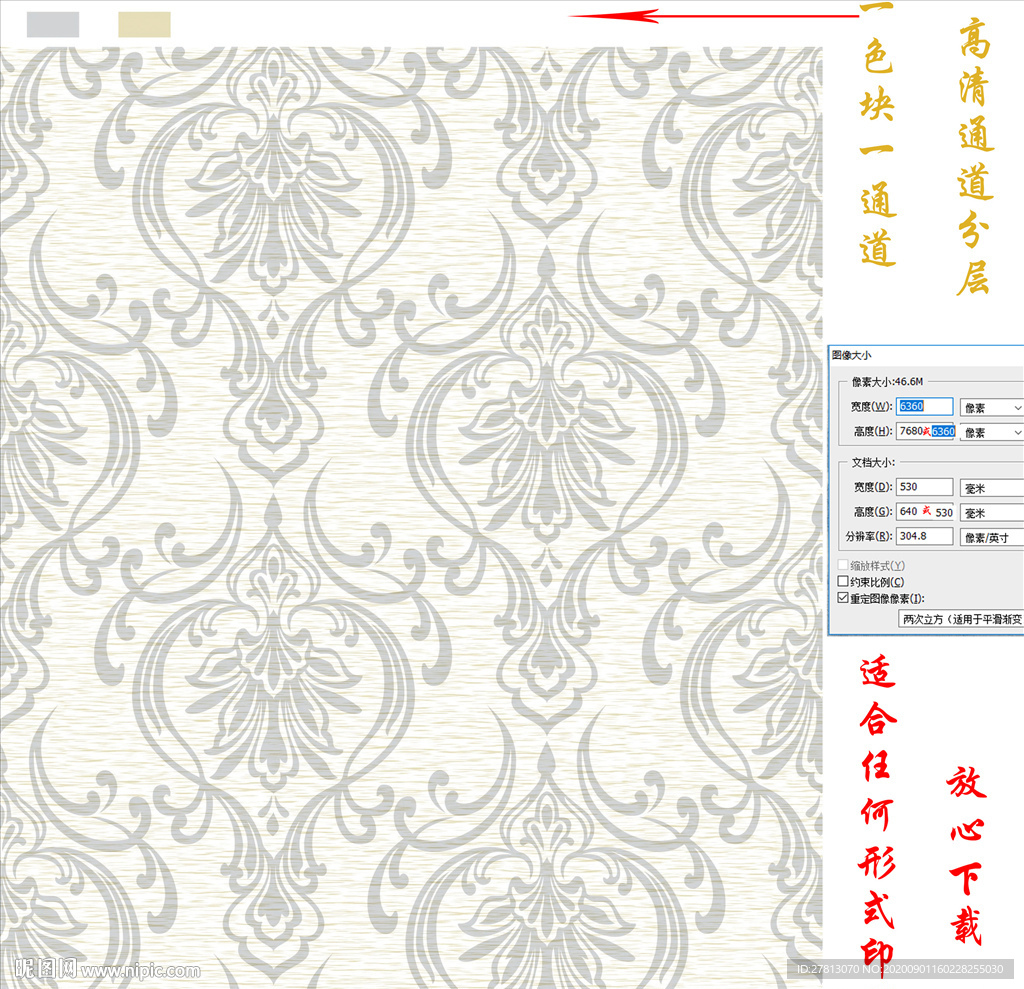Open the resolution unit dropdown 像素/英寸
1024x989 pixels.
click(x=991, y=538)
